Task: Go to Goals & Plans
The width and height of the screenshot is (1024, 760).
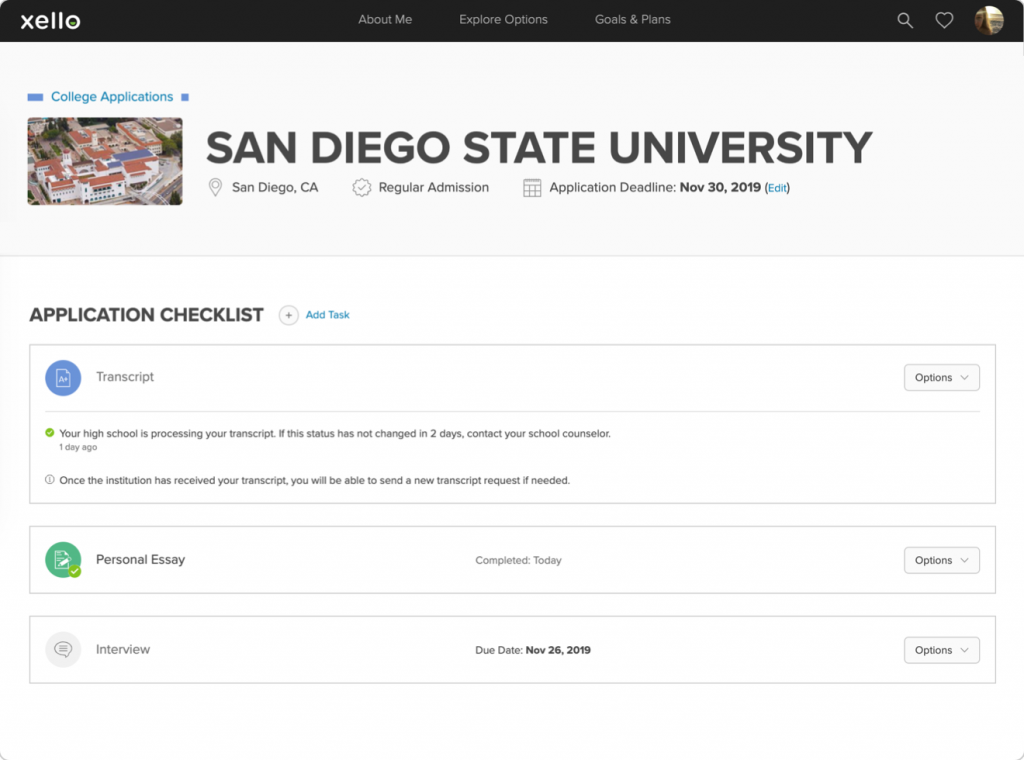Action: pyautogui.click(x=633, y=20)
